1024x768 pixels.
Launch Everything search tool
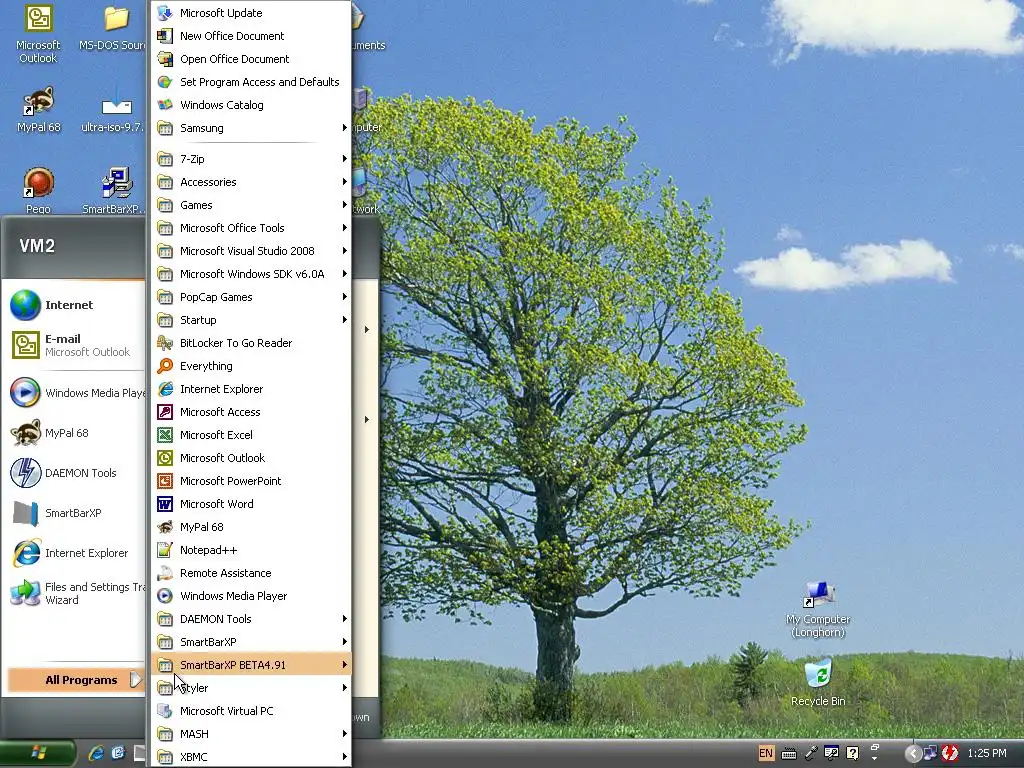pos(251,366)
